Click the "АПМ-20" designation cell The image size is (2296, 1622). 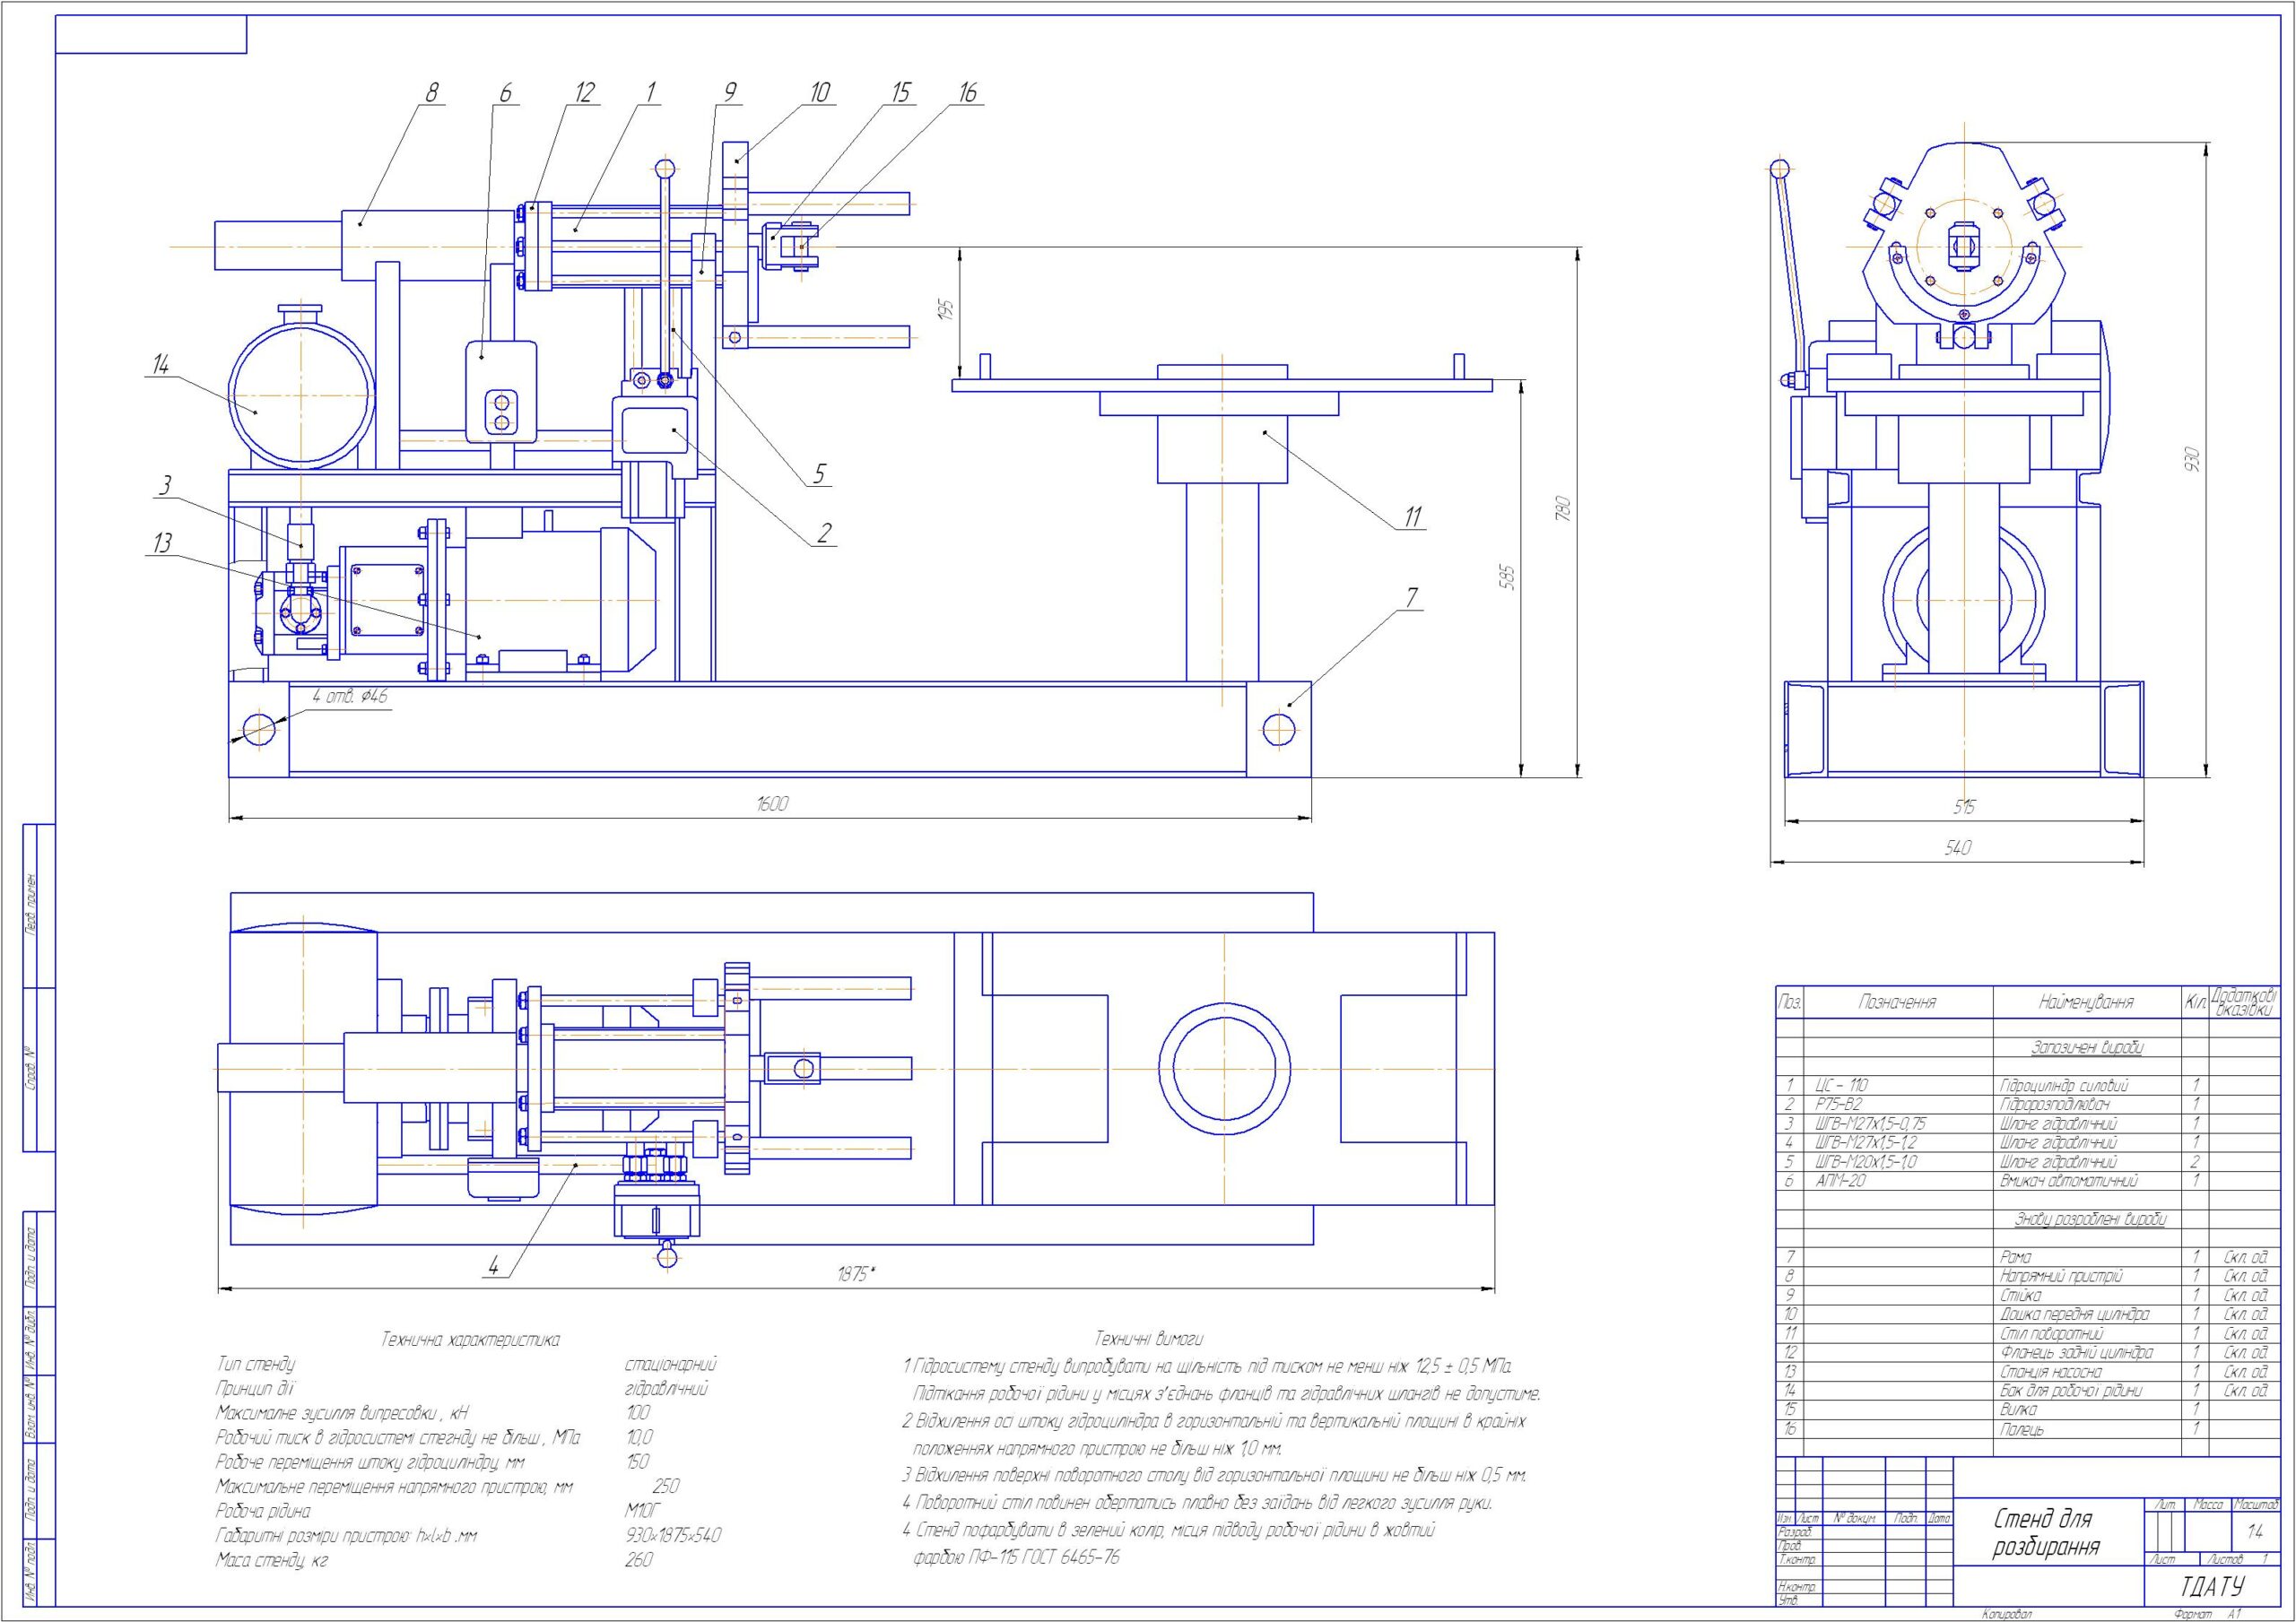[x=1841, y=1181]
